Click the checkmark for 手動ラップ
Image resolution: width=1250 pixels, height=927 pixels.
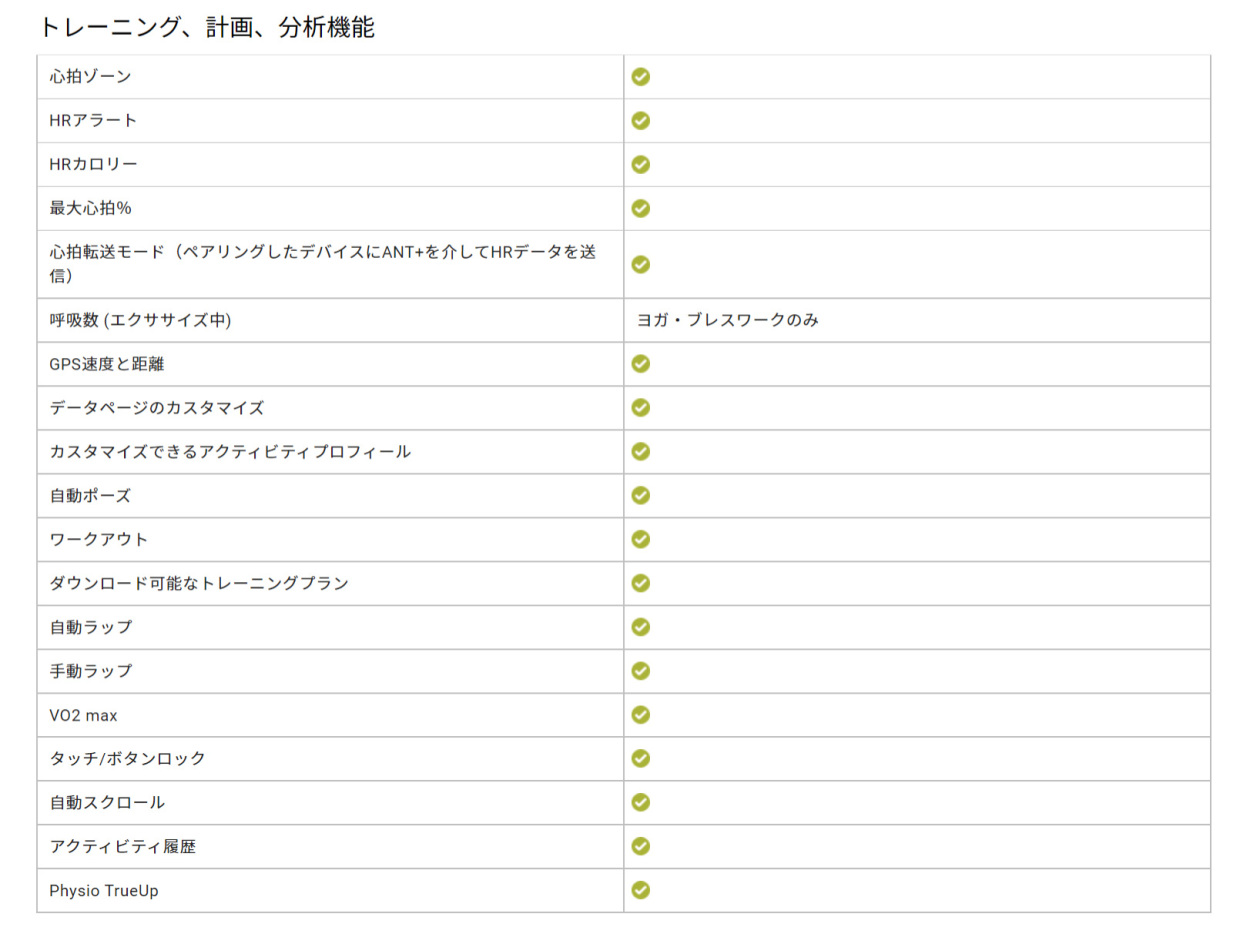point(641,671)
